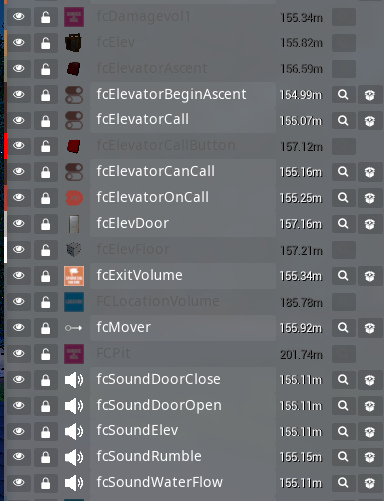Click the cube icon next to fcExitVolume
Screen dimensions: 384x501
click(x=369, y=276)
